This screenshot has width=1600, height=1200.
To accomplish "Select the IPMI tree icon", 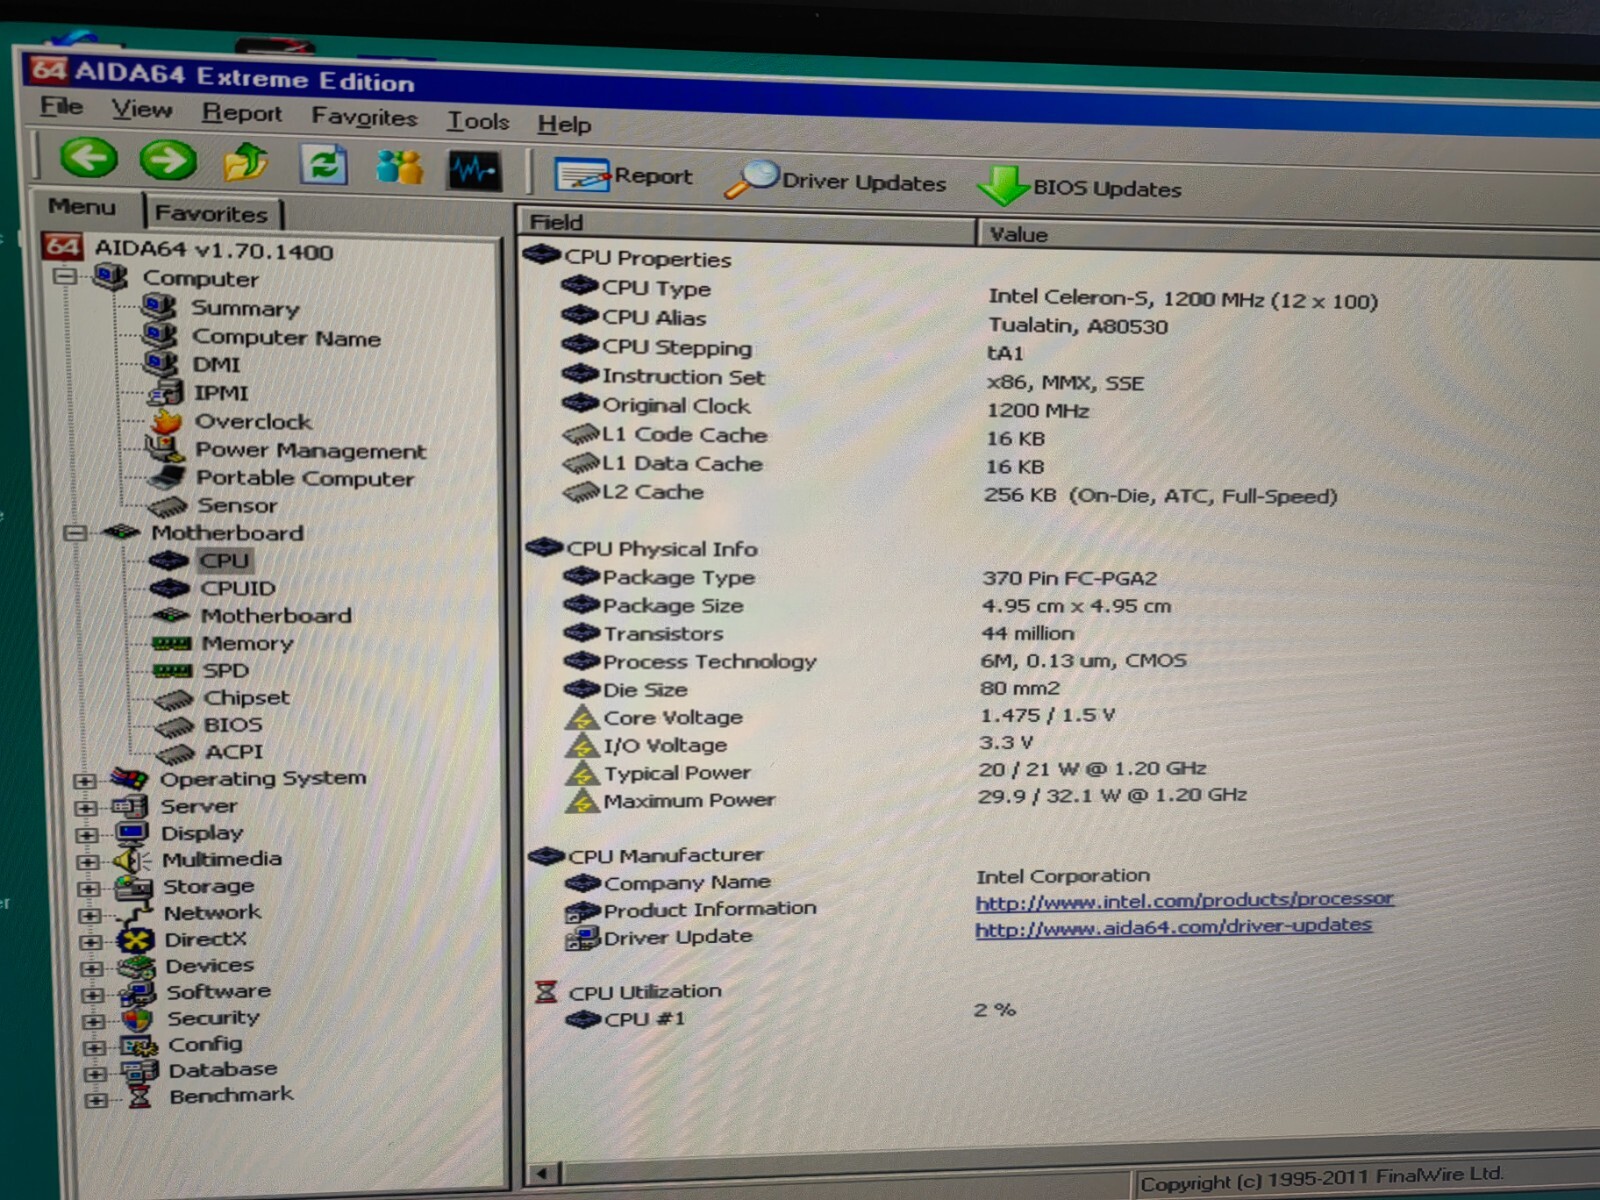I will (x=166, y=392).
